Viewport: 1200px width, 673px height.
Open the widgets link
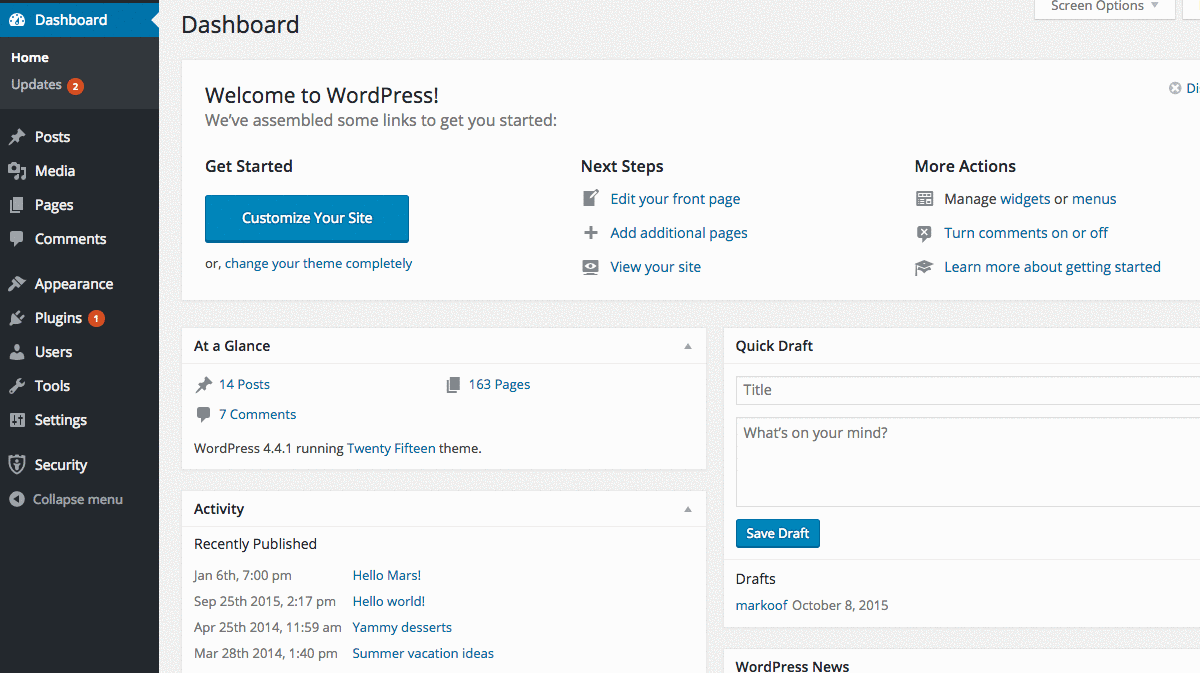pyautogui.click(x=1025, y=199)
